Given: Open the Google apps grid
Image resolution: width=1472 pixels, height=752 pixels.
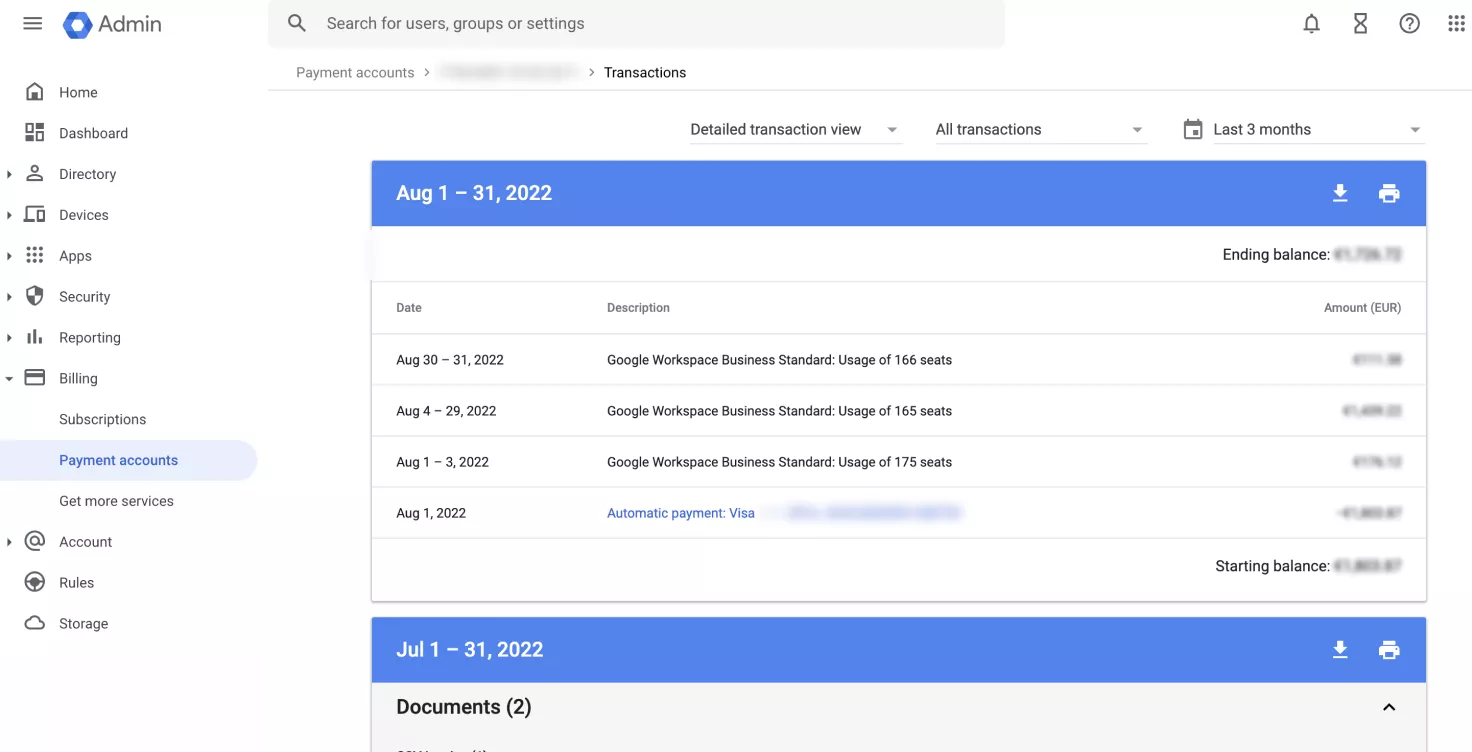Looking at the screenshot, I should click(1456, 24).
